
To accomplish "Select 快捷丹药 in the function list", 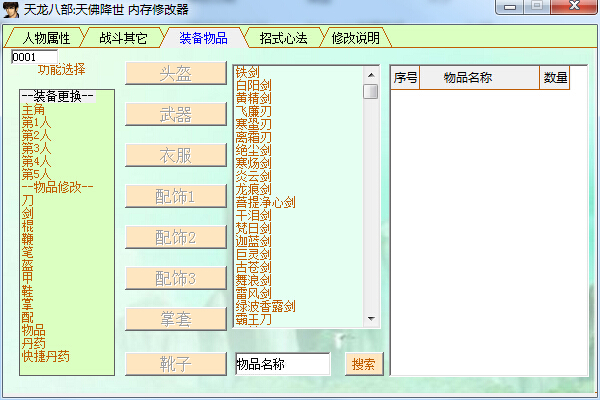I will pos(46,357).
